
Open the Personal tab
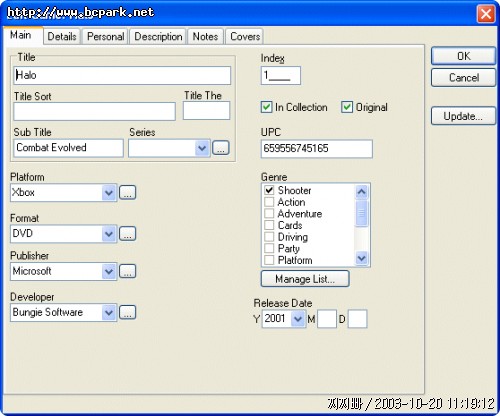point(105,36)
